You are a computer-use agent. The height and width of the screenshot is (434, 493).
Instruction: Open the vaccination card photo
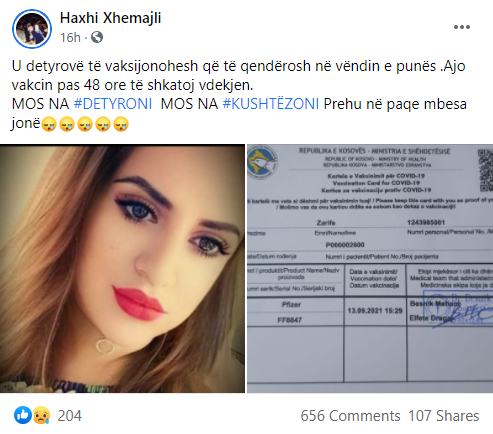coord(370,268)
